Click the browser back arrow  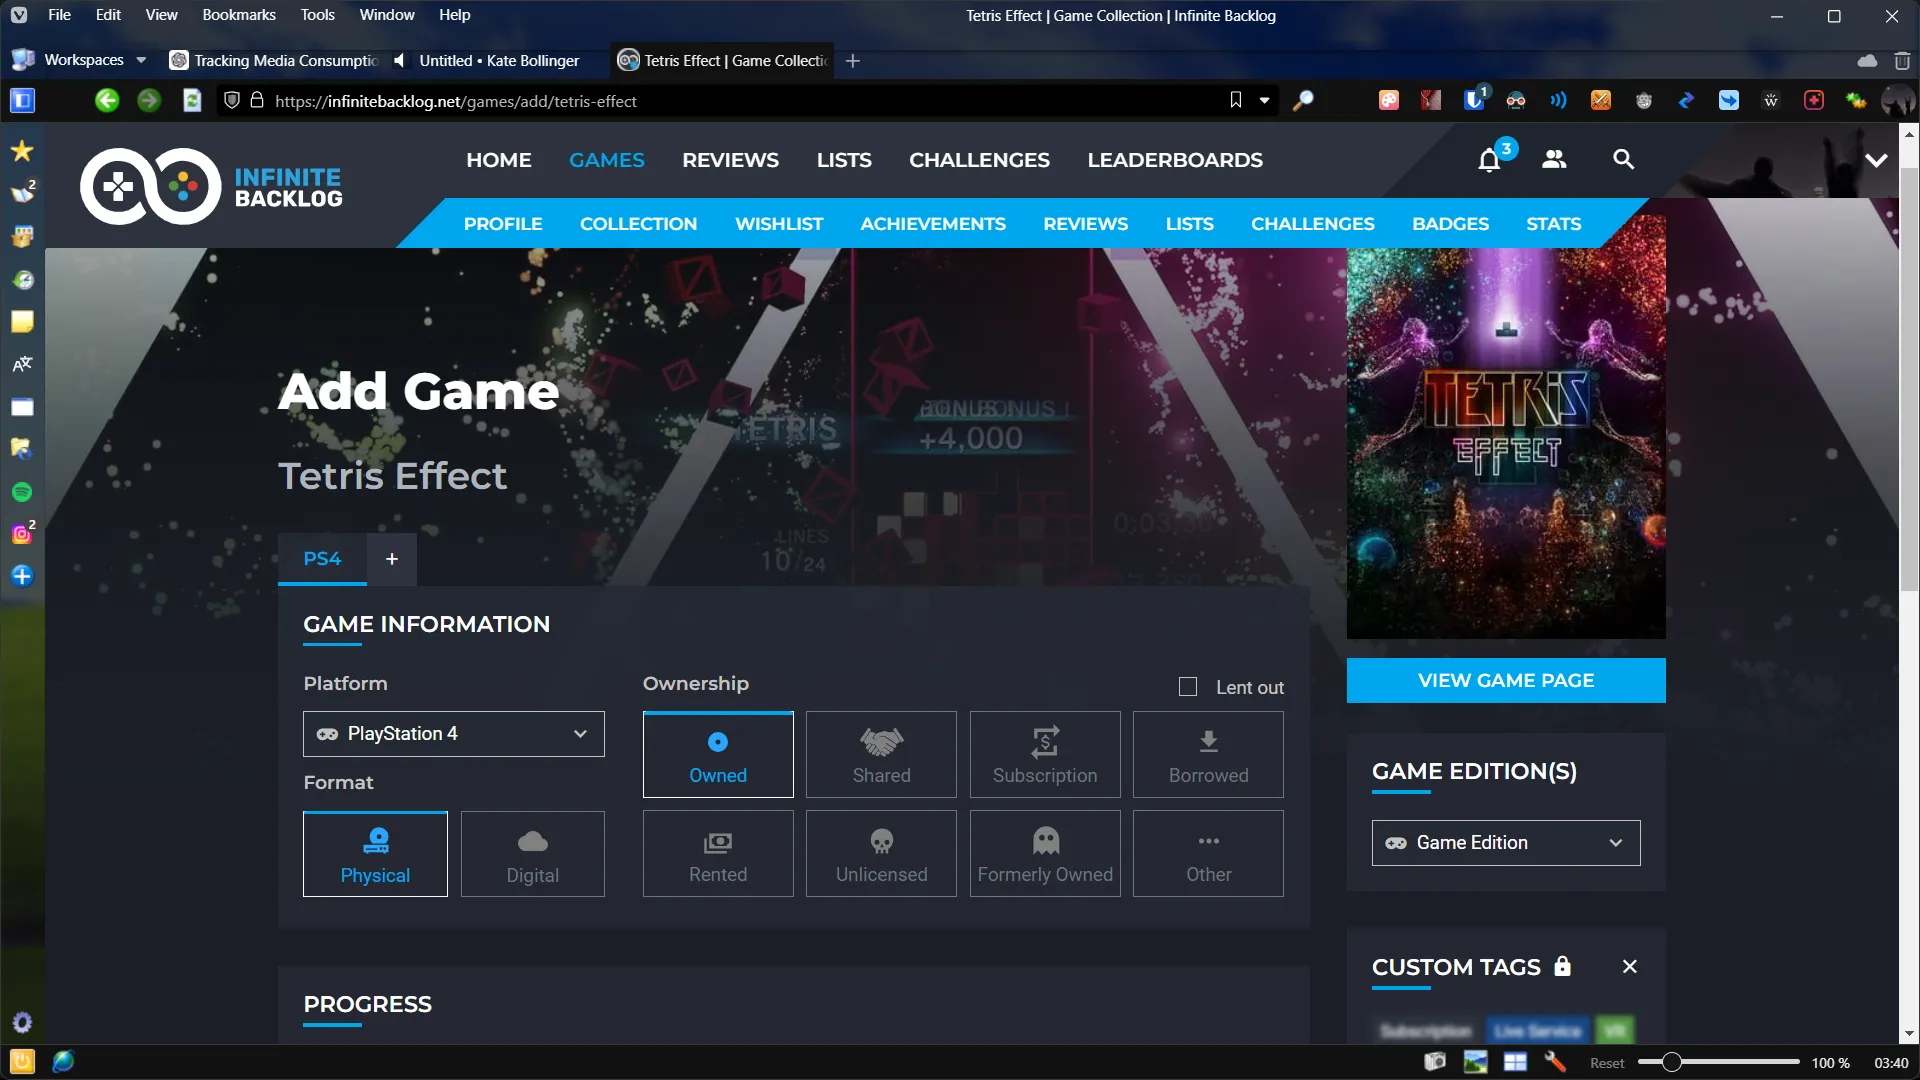click(x=107, y=101)
